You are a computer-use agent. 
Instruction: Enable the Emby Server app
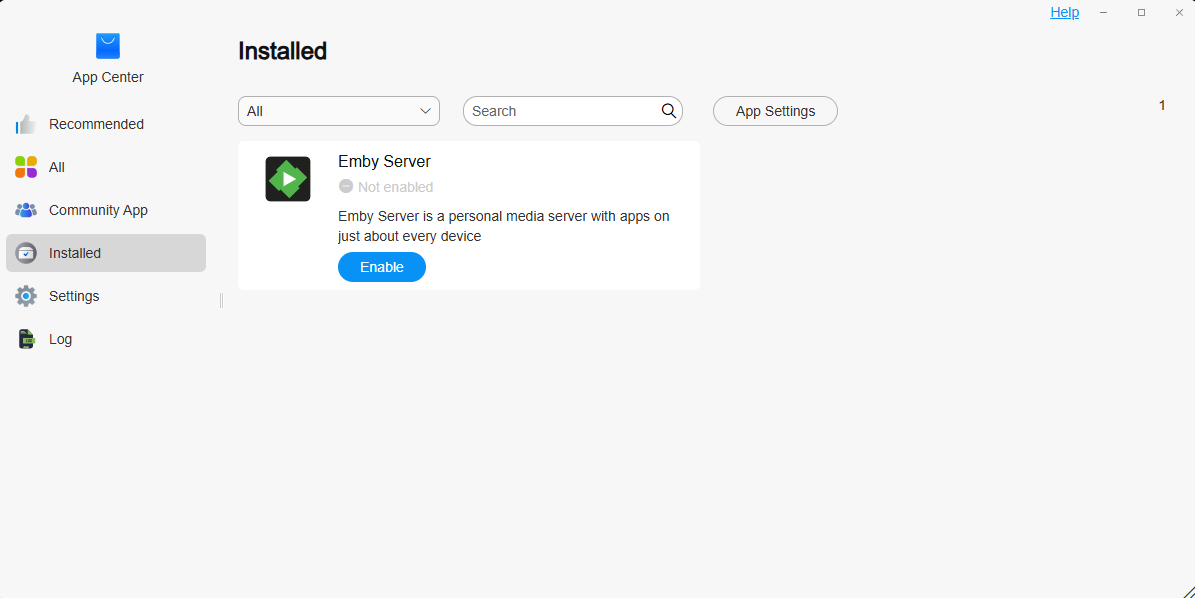[382, 267]
